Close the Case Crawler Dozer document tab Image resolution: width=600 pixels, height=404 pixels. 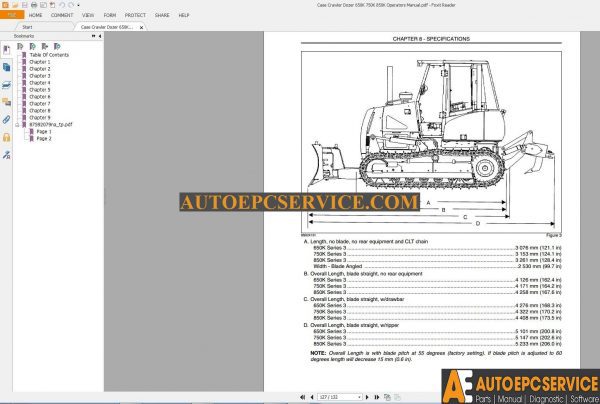point(141,28)
